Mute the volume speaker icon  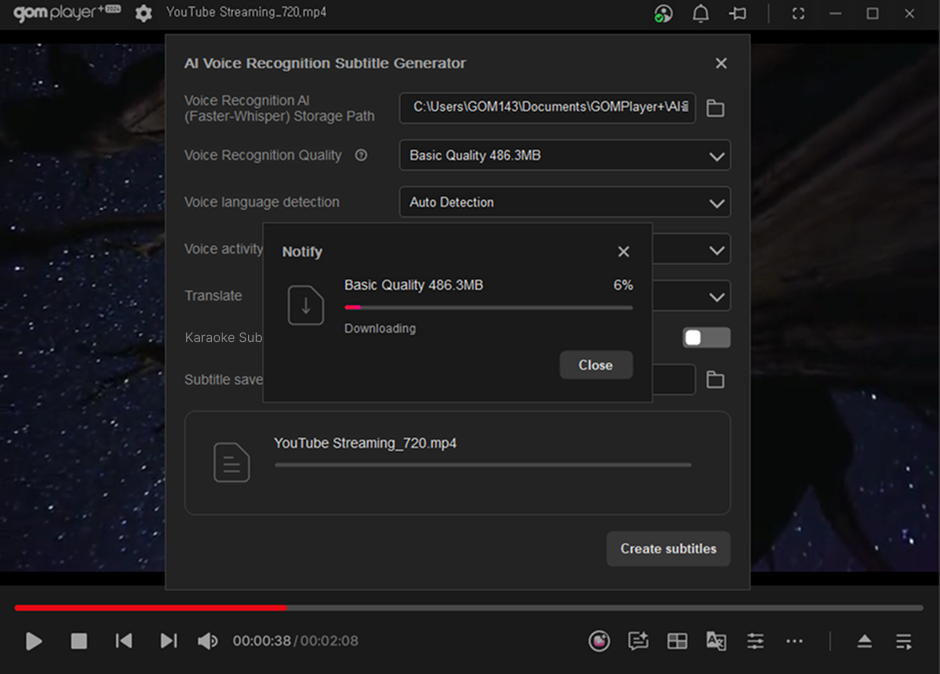click(x=207, y=641)
